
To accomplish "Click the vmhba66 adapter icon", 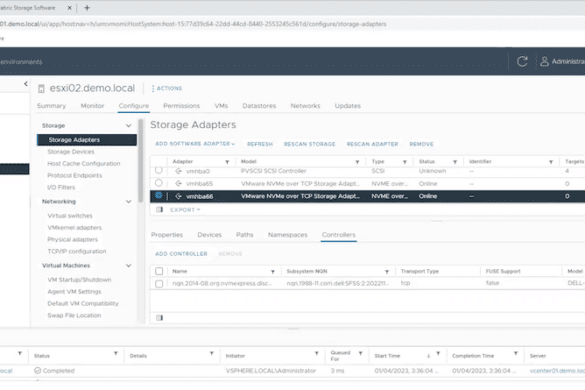I will (178, 196).
